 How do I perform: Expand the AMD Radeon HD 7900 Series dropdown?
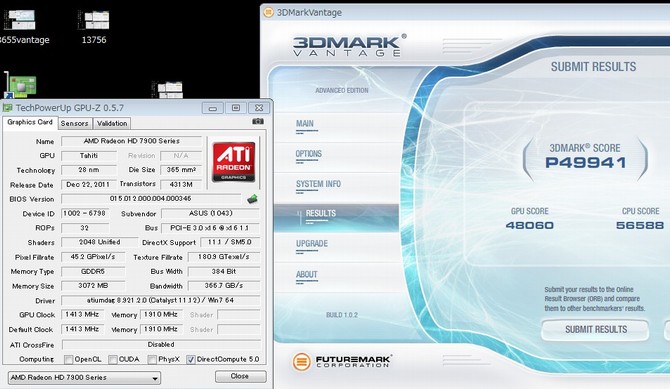tap(85, 378)
